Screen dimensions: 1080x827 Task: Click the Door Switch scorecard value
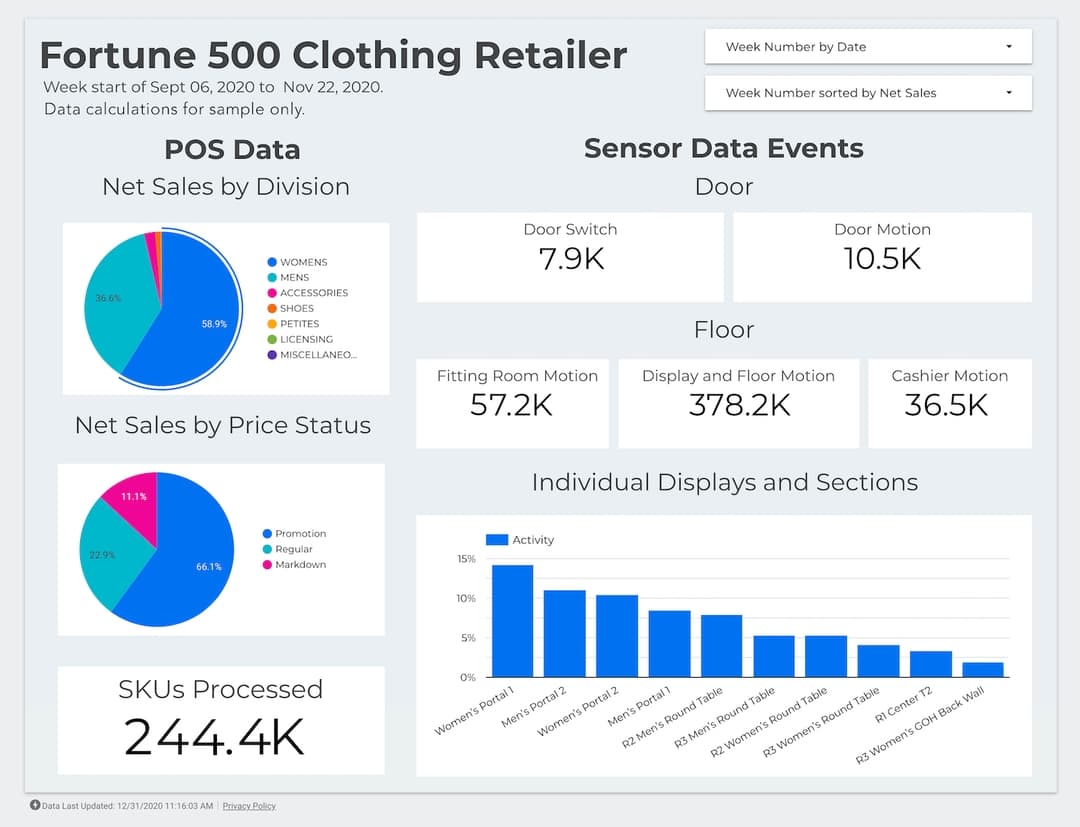(x=570, y=261)
